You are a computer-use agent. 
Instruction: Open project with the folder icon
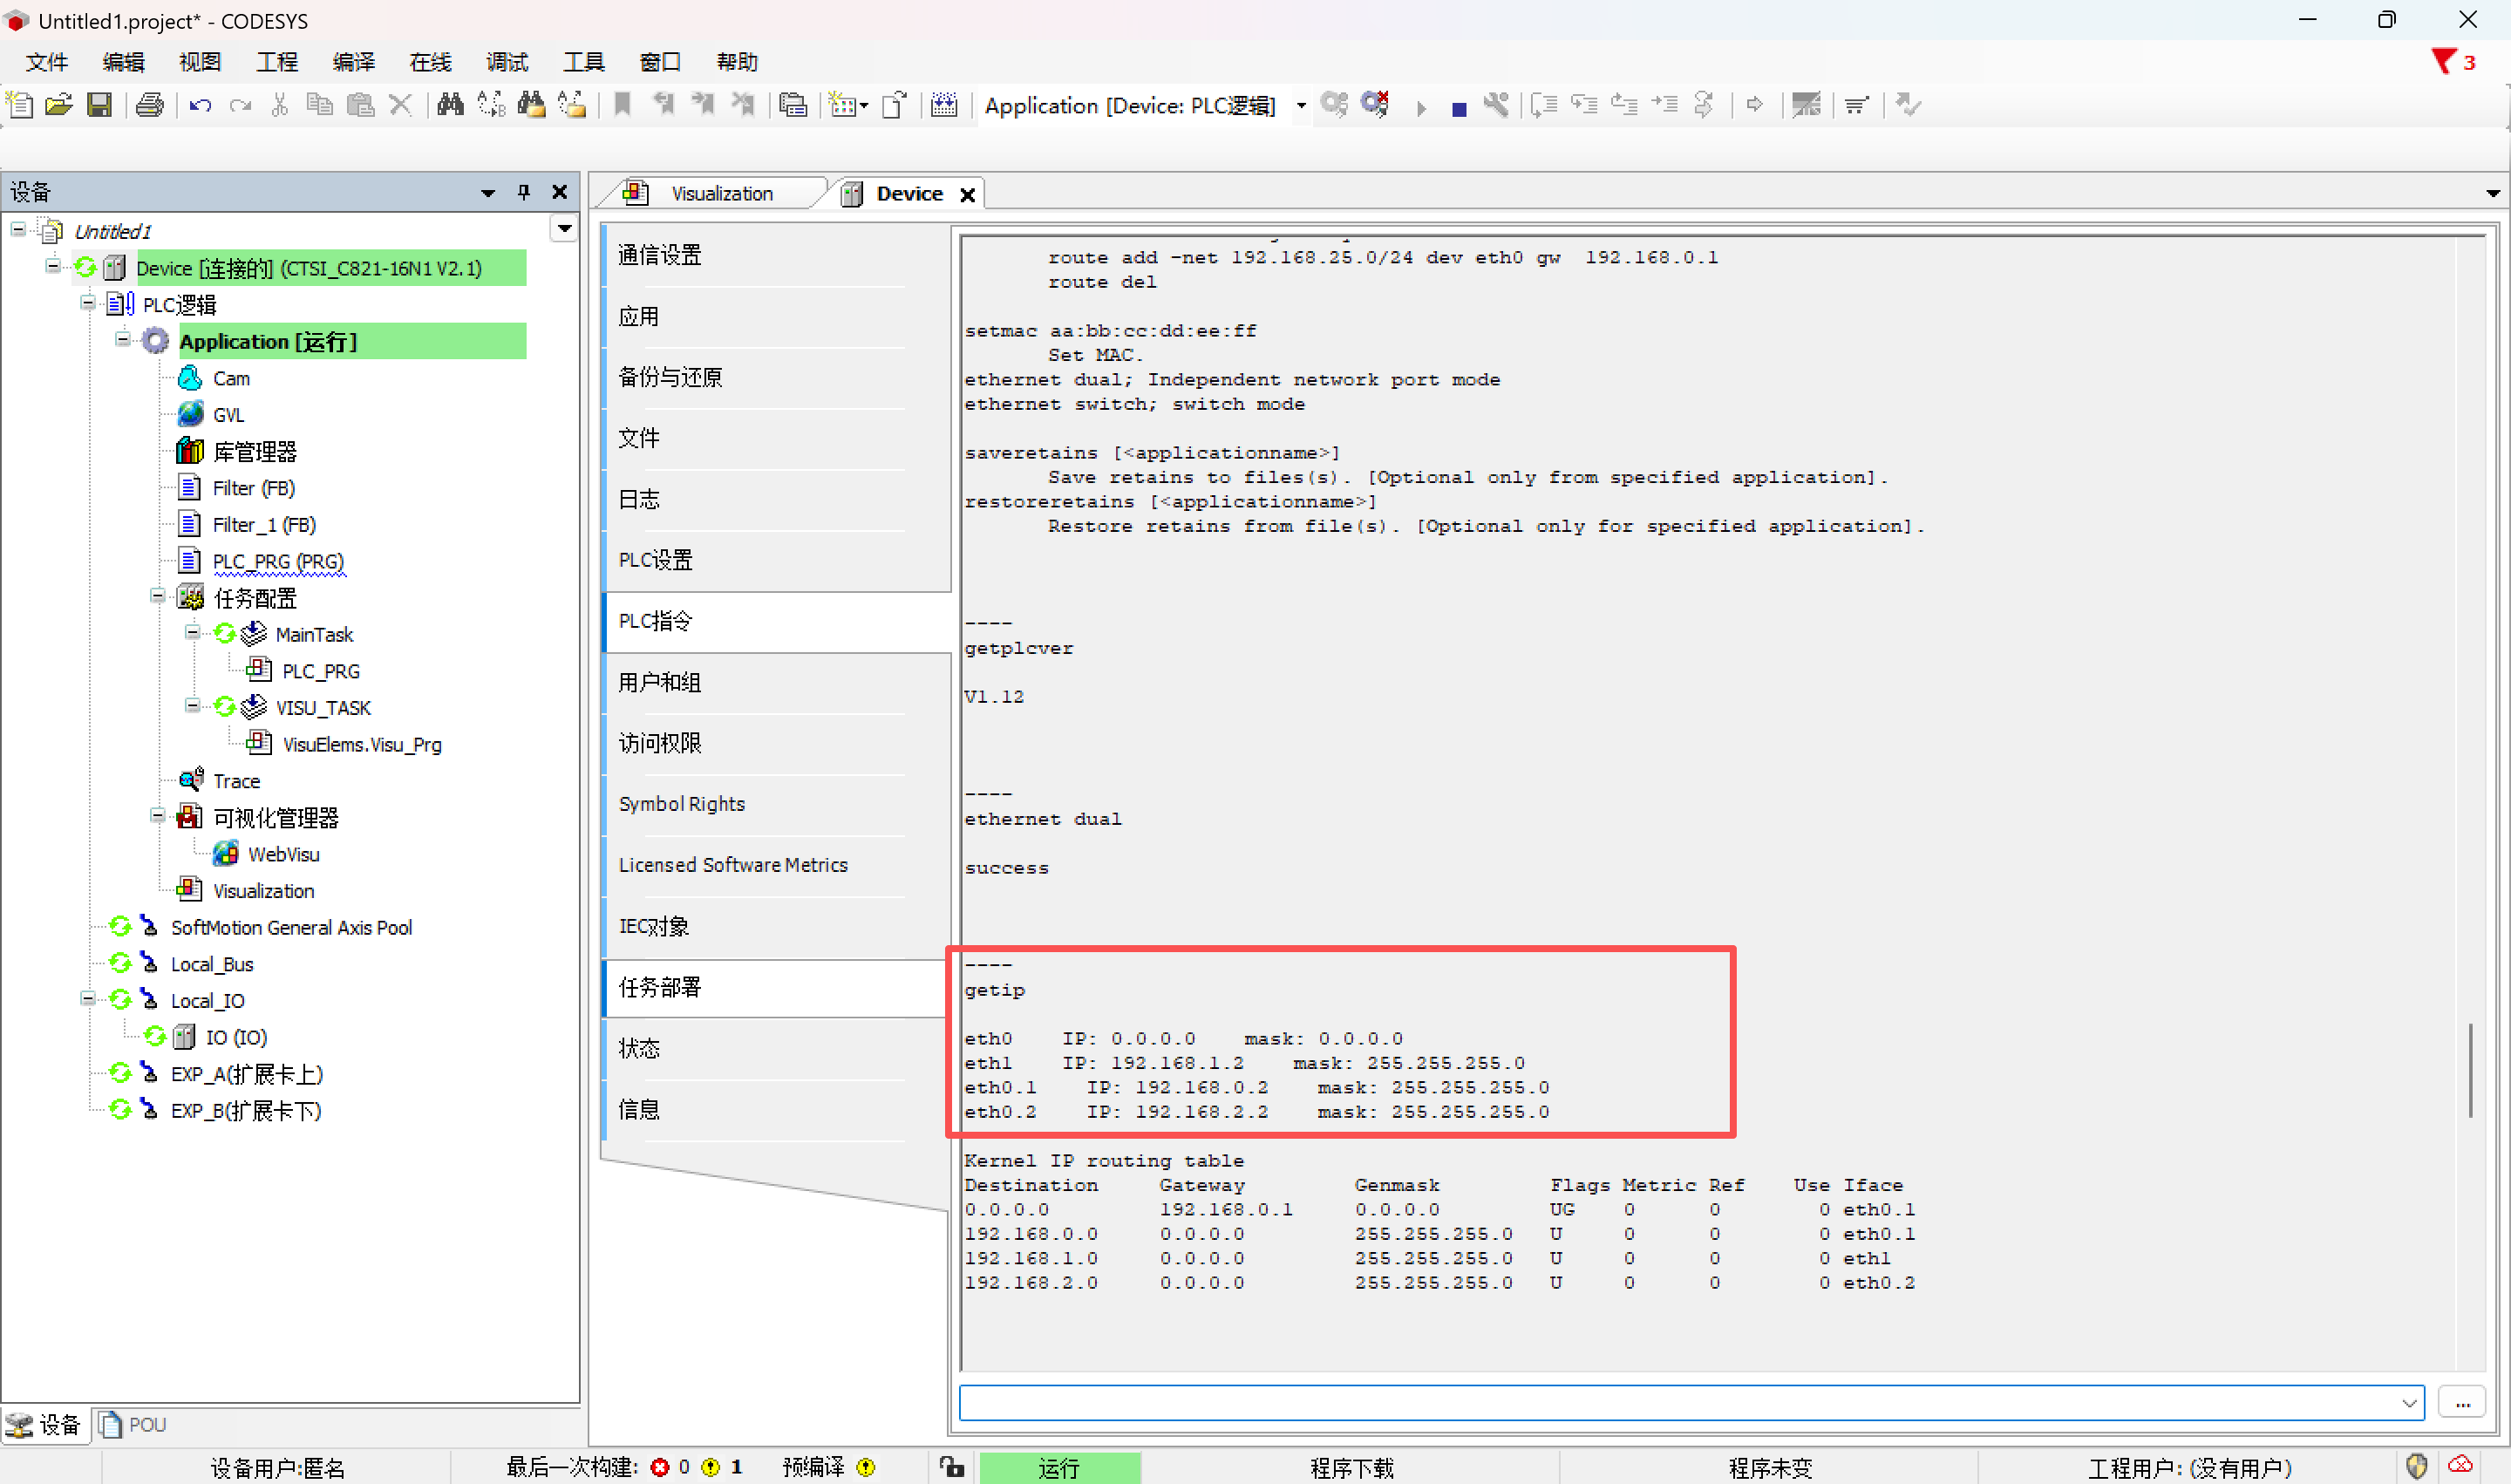click(59, 105)
